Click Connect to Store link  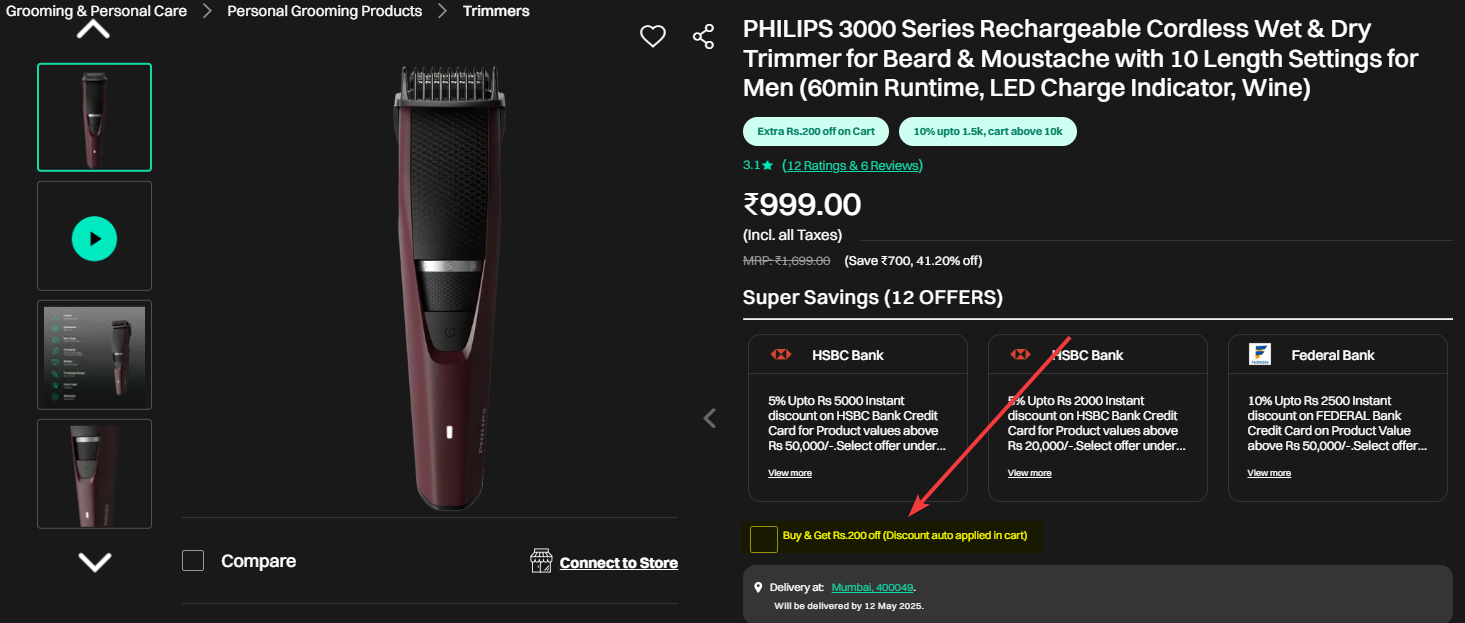coord(618,563)
